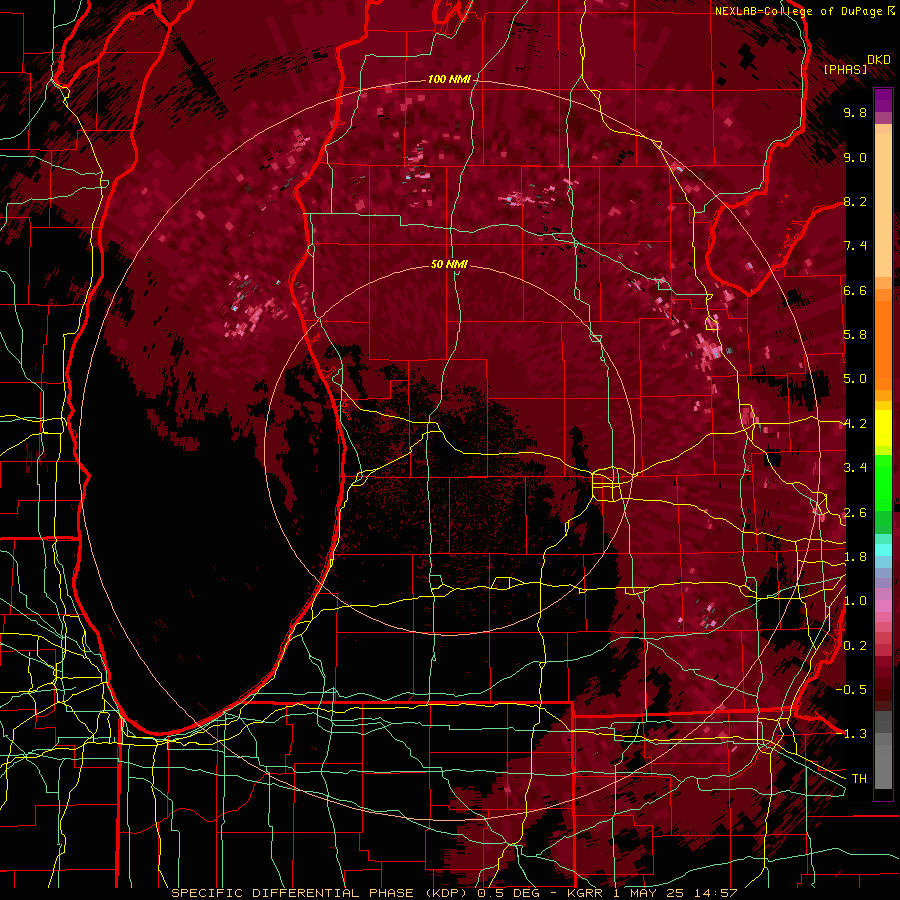Click the [PHAS] legend heading
The width and height of the screenshot is (900, 900).
[845, 69]
